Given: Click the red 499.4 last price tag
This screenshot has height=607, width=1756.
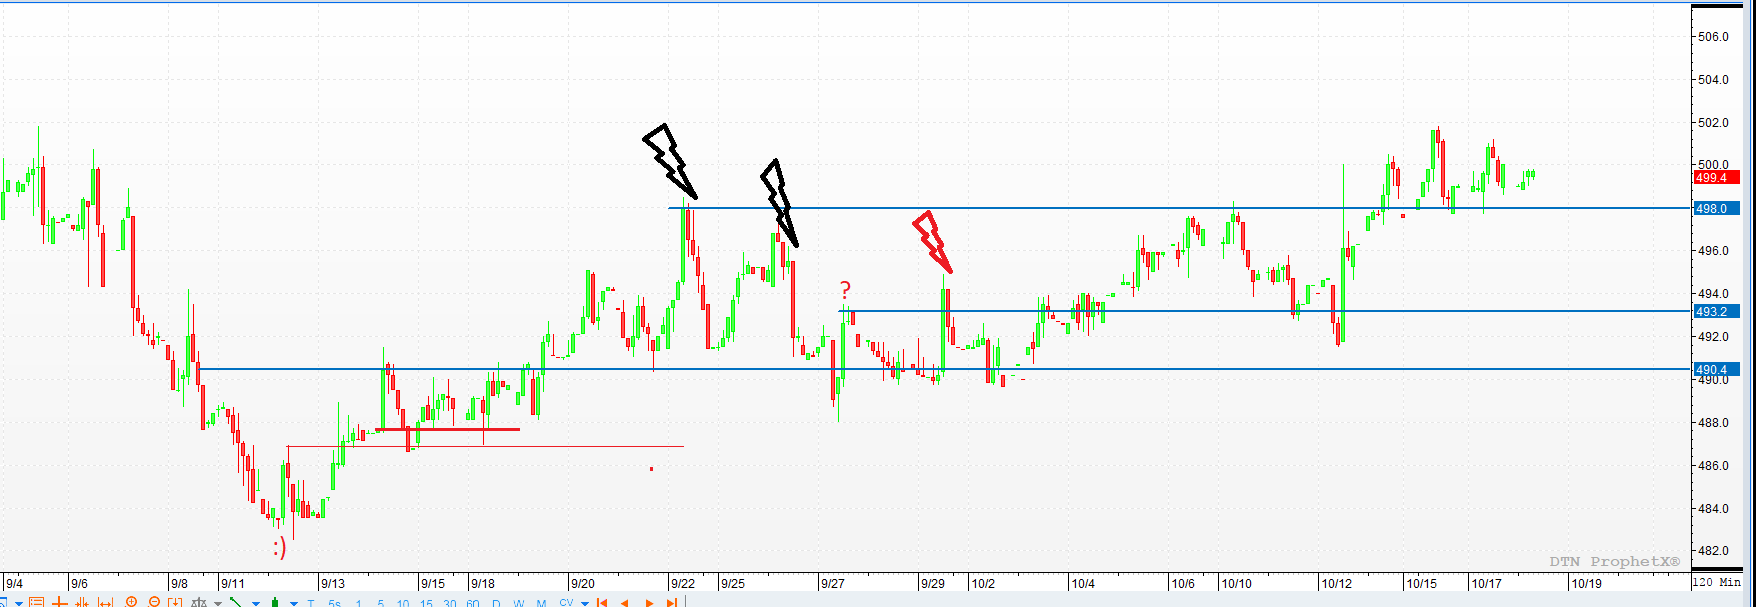Looking at the screenshot, I should [1717, 178].
